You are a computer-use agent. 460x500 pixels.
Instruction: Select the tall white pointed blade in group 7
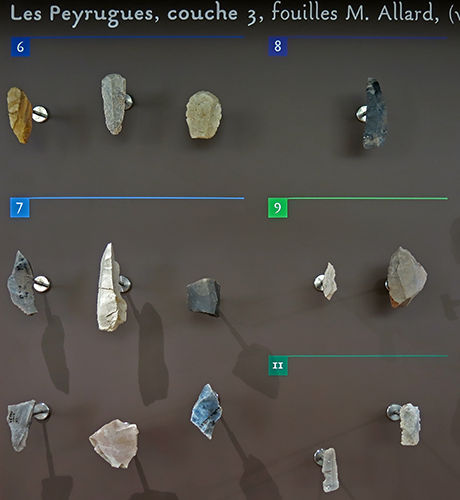[111, 288]
